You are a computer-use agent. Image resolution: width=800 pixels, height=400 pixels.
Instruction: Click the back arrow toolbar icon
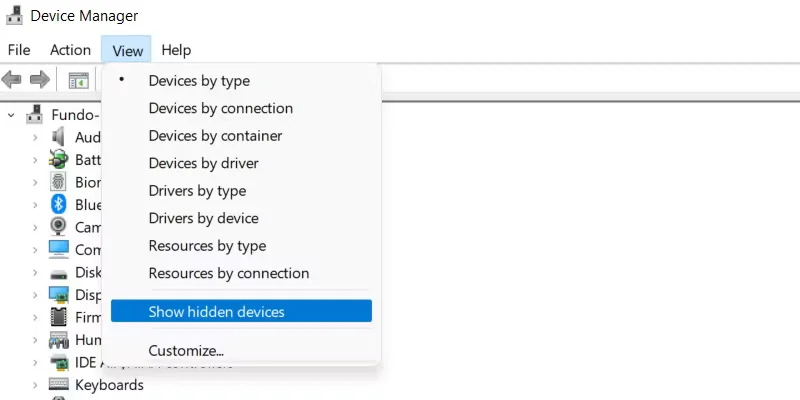click(x=14, y=79)
